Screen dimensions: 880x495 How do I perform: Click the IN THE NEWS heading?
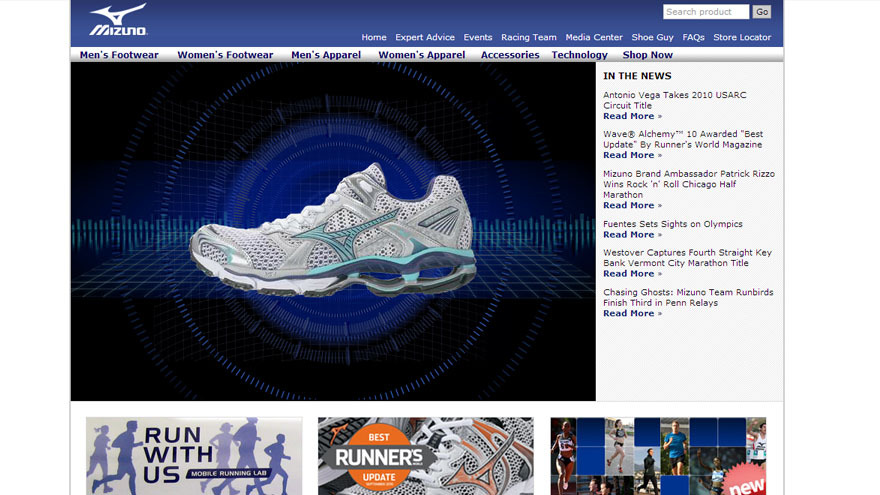tap(637, 76)
